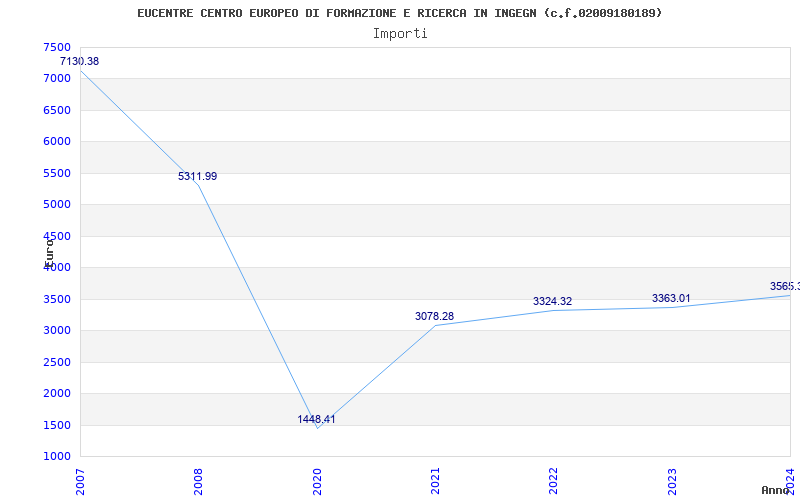Click the 1500 y-axis tick label
Viewport: 800px width, 500px height.
pyautogui.click(x=57, y=426)
